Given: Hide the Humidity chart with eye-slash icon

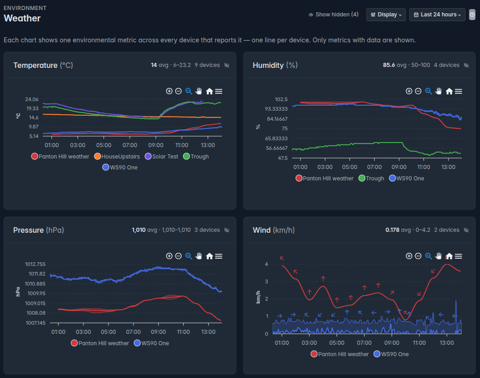Looking at the screenshot, I should coord(466,65).
